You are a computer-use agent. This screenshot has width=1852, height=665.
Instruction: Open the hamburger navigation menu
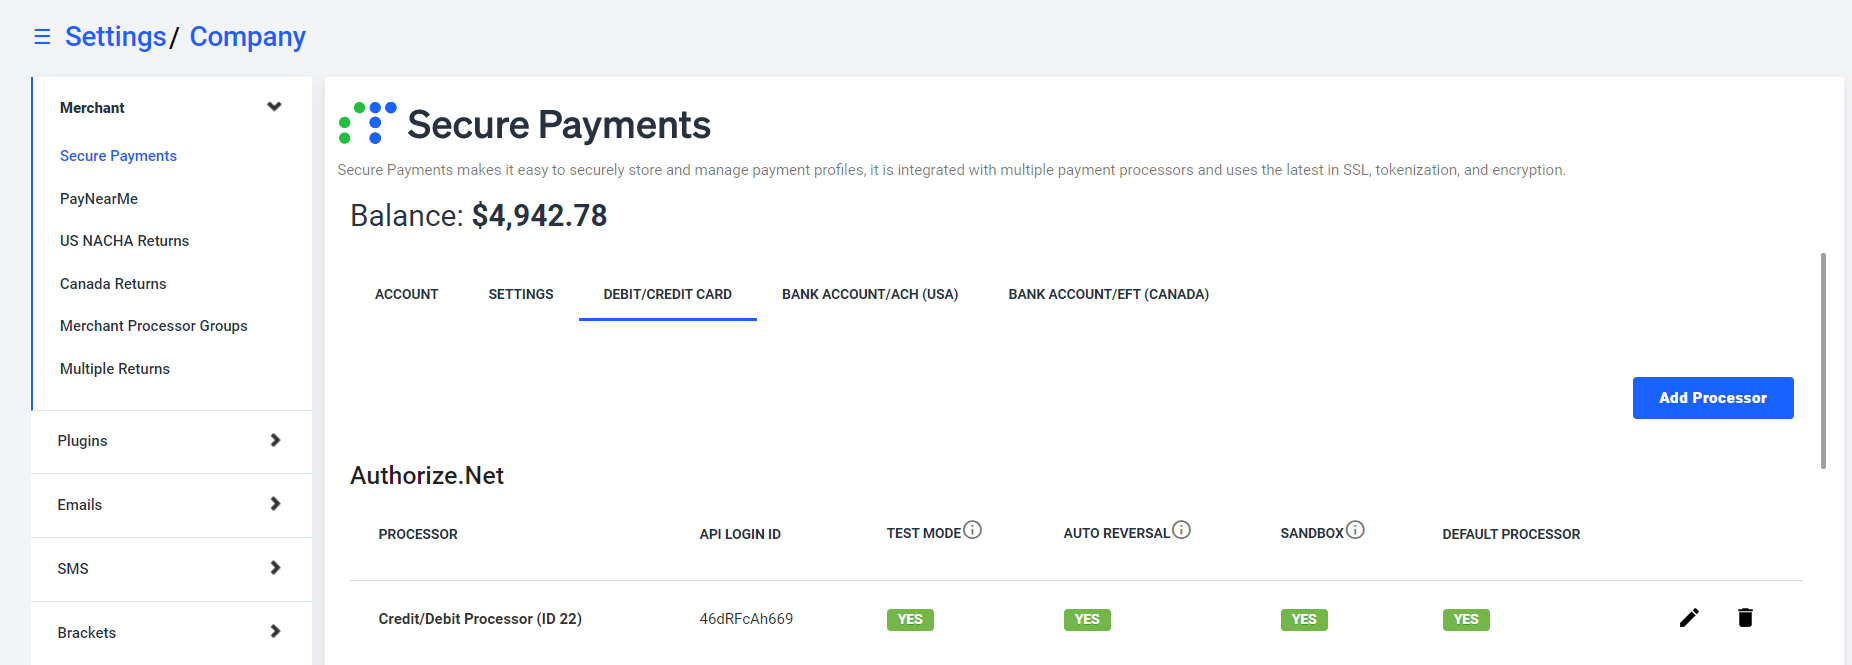[42, 37]
